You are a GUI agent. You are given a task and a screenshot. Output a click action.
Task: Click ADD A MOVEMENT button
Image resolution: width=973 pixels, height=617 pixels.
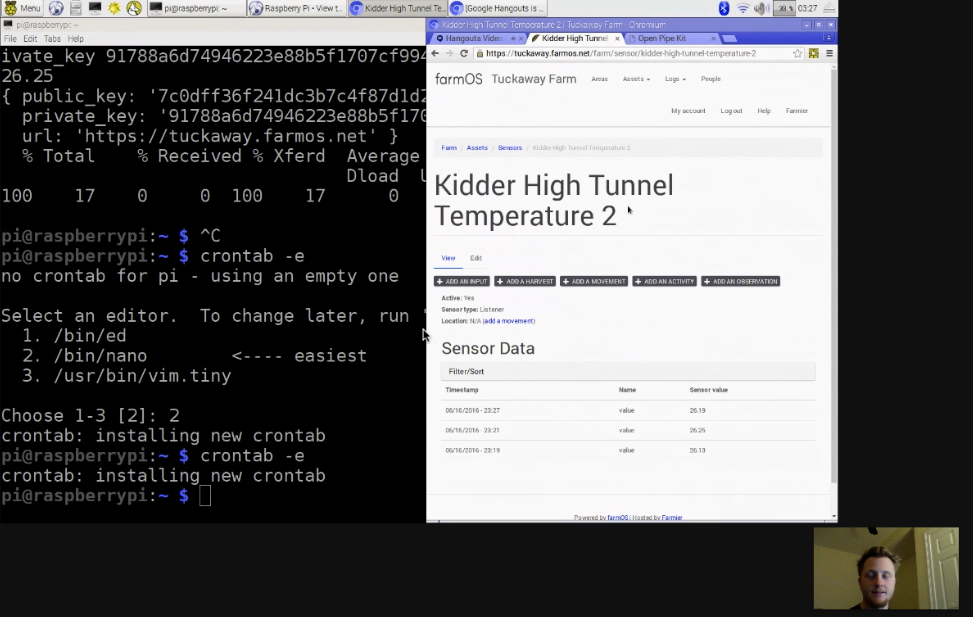(594, 281)
